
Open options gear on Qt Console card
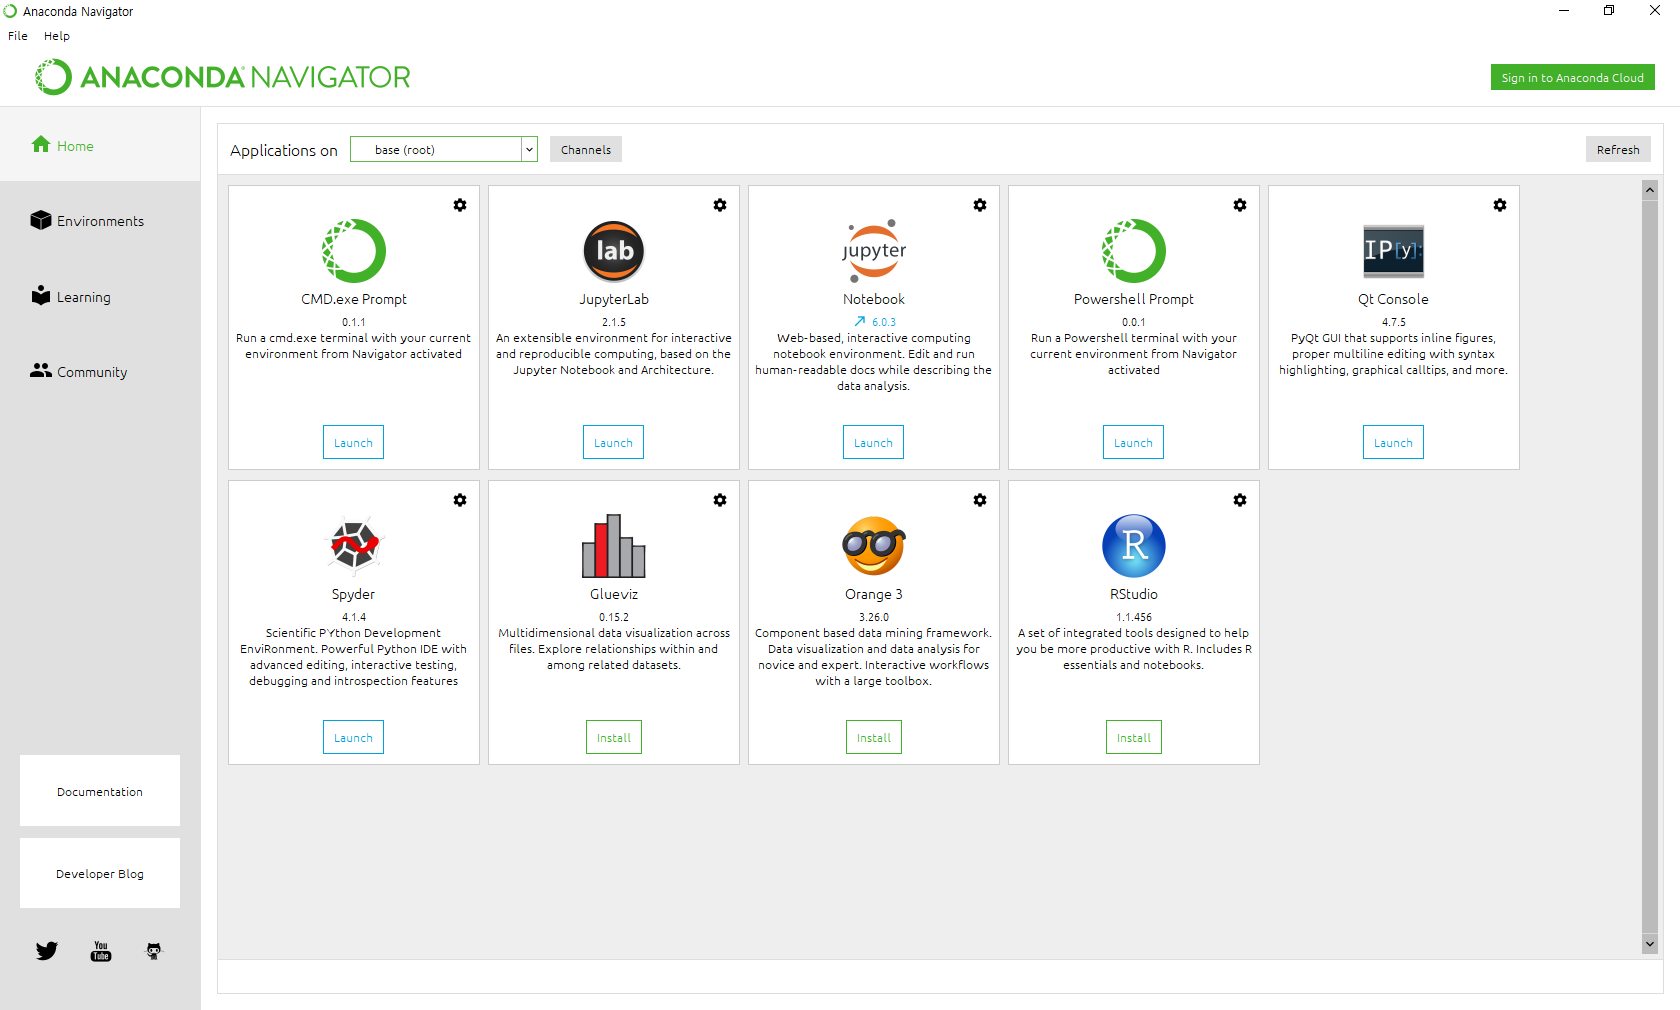point(1500,205)
